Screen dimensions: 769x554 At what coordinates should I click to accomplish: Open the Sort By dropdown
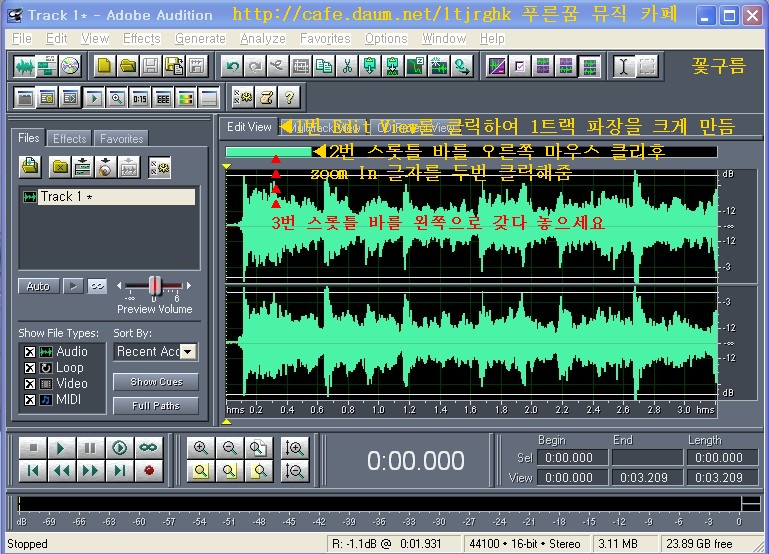(x=188, y=352)
